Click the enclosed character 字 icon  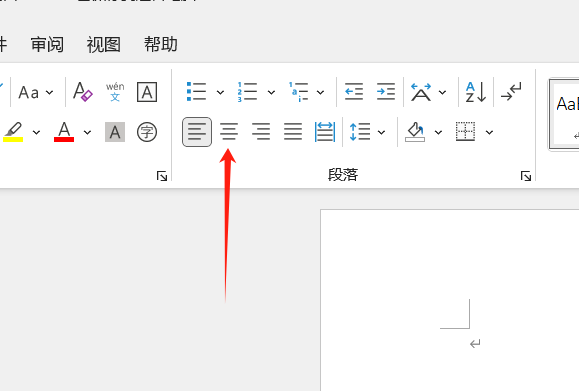pyautogui.click(x=147, y=132)
